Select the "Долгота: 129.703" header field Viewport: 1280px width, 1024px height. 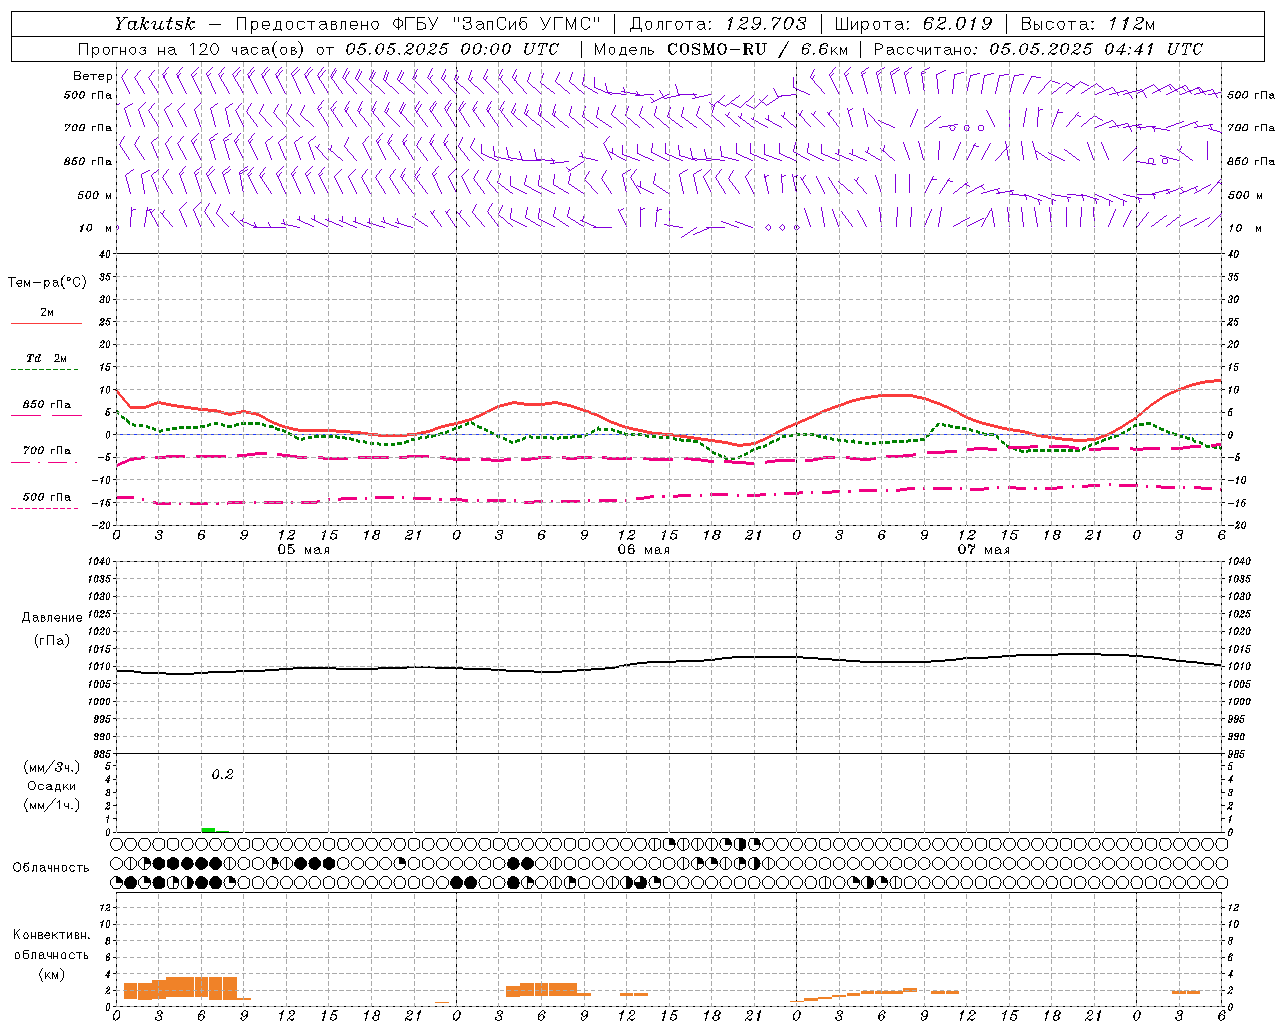click(717, 24)
